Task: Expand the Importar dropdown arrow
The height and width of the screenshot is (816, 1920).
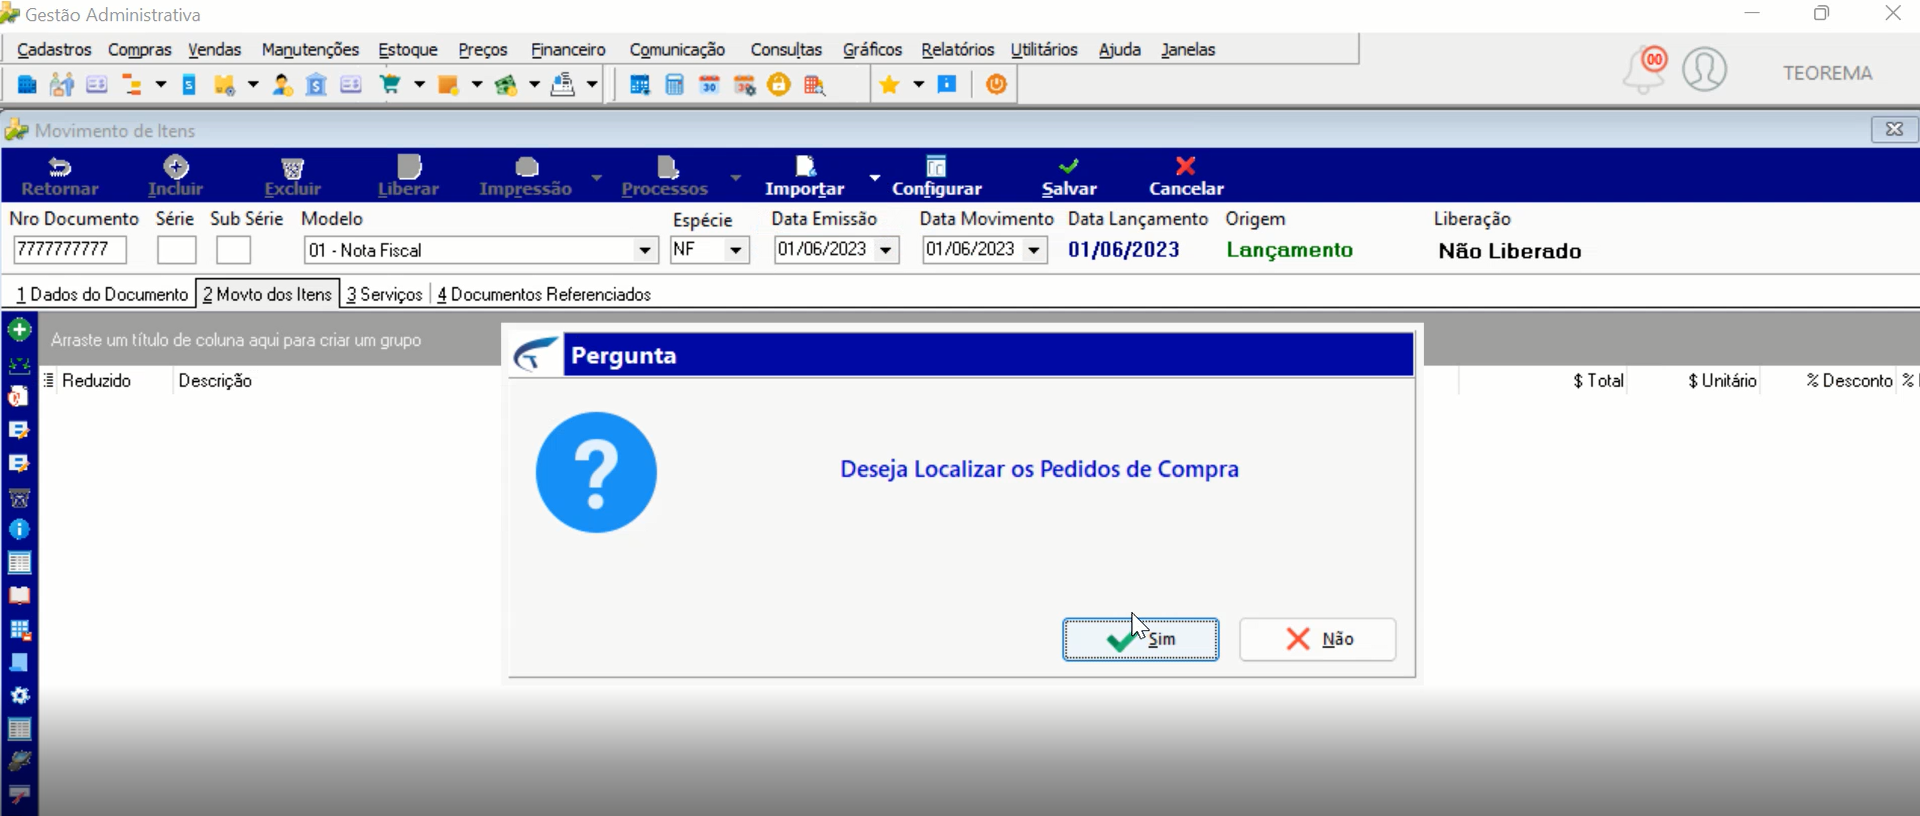Action: pyautogui.click(x=875, y=177)
